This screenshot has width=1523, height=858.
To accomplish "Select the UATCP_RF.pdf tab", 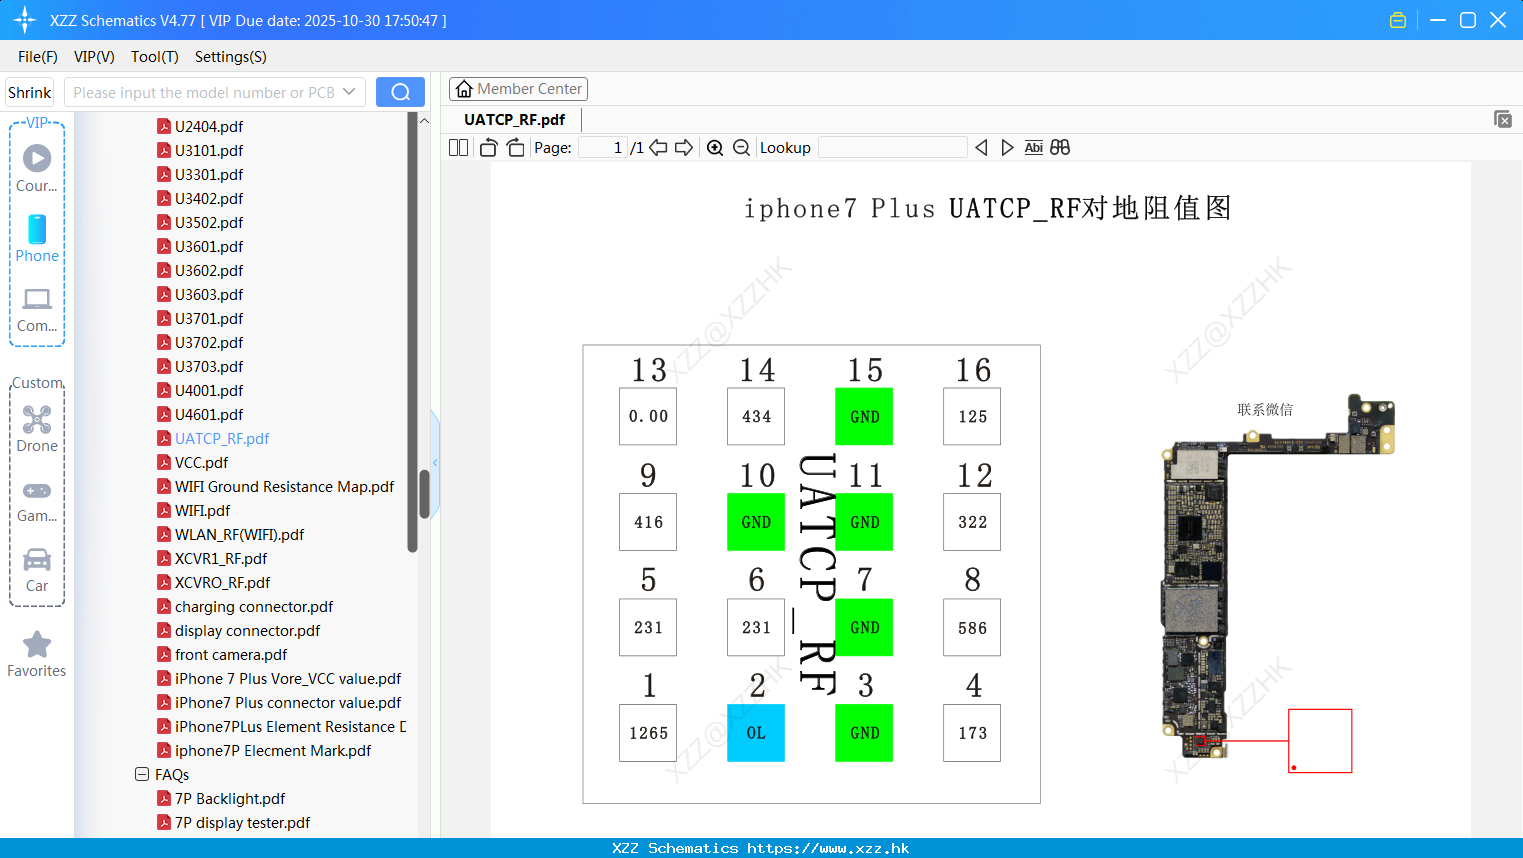I will pos(514,119).
